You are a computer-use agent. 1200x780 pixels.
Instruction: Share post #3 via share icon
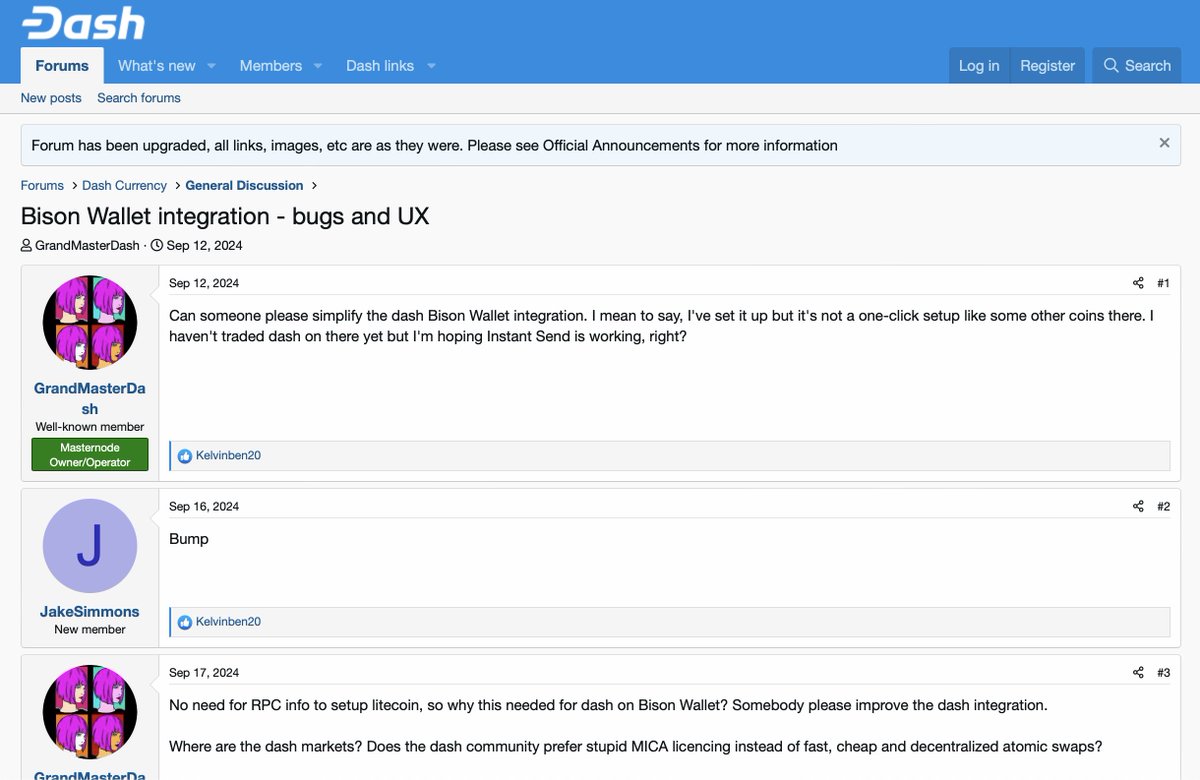click(x=1138, y=672)
